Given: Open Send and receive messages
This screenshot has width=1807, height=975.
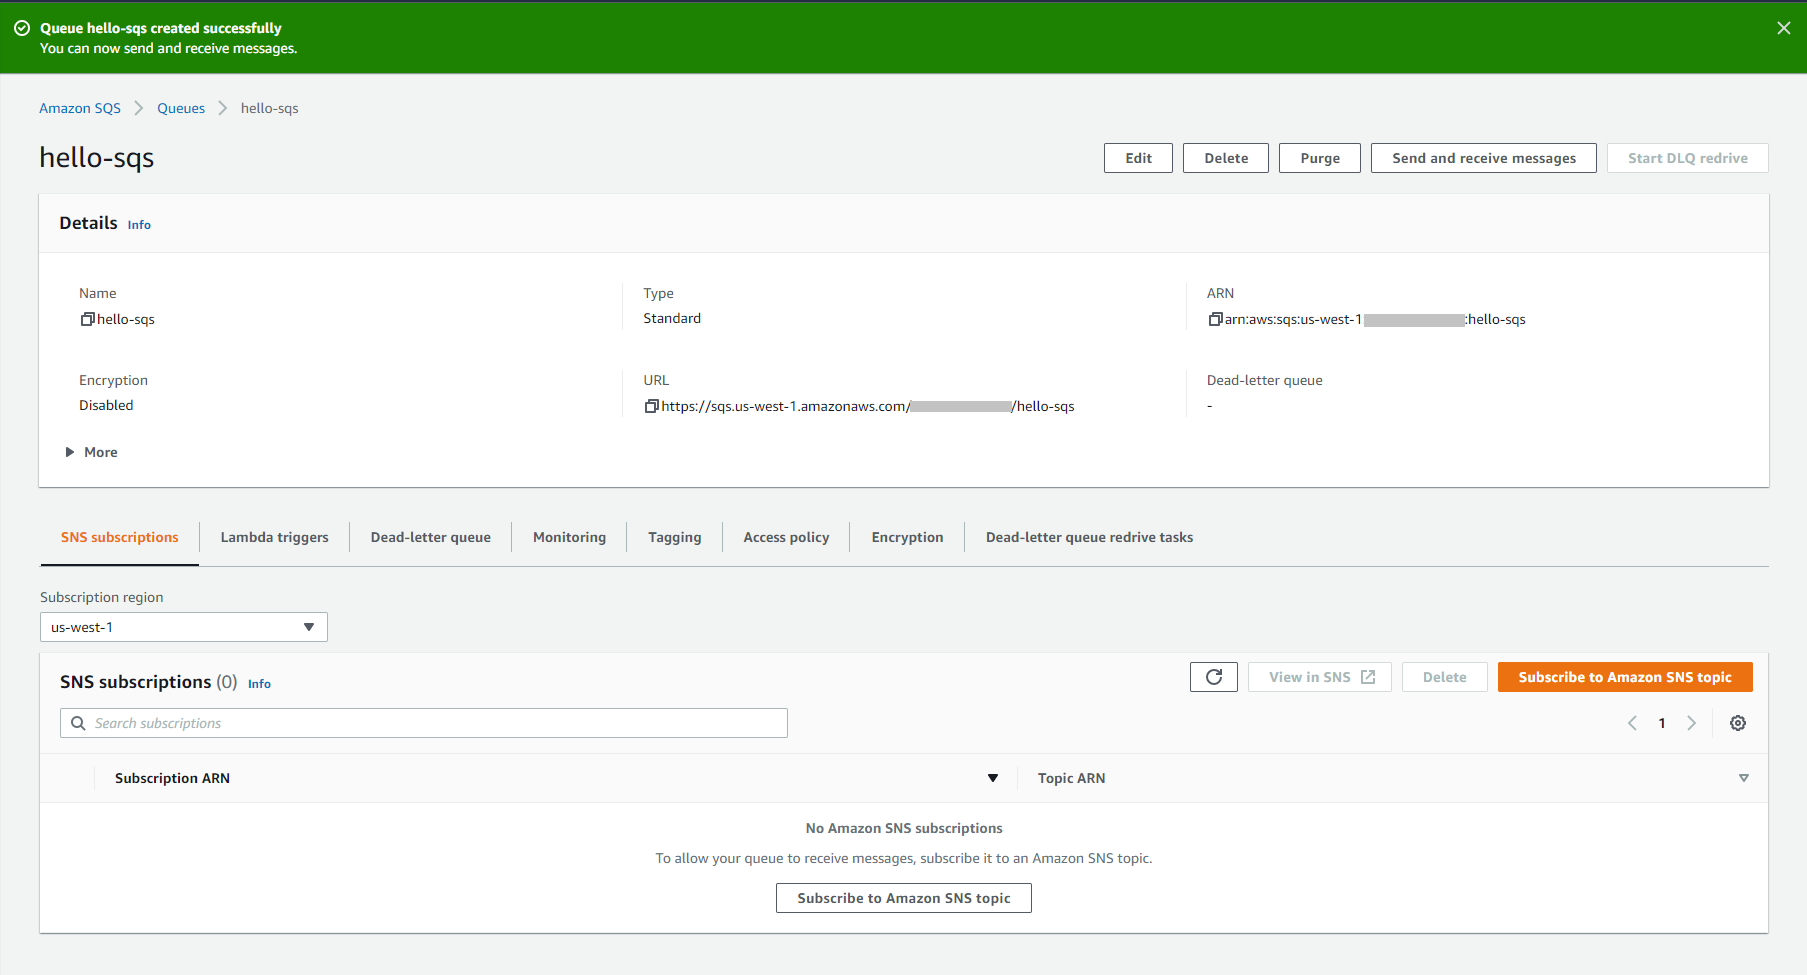Looking at the screenshot, I should (1484, 158).
